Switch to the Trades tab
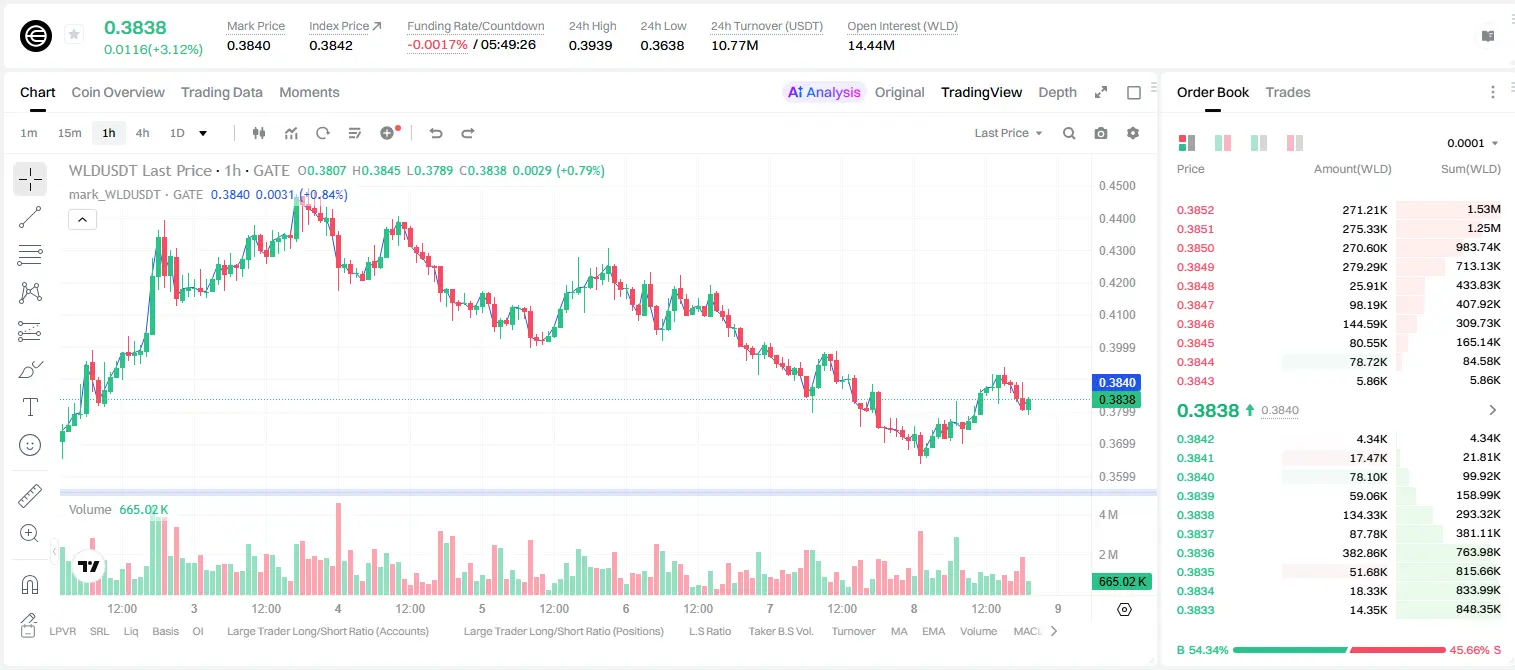 pyautogui.click(x=1288, y=92)
